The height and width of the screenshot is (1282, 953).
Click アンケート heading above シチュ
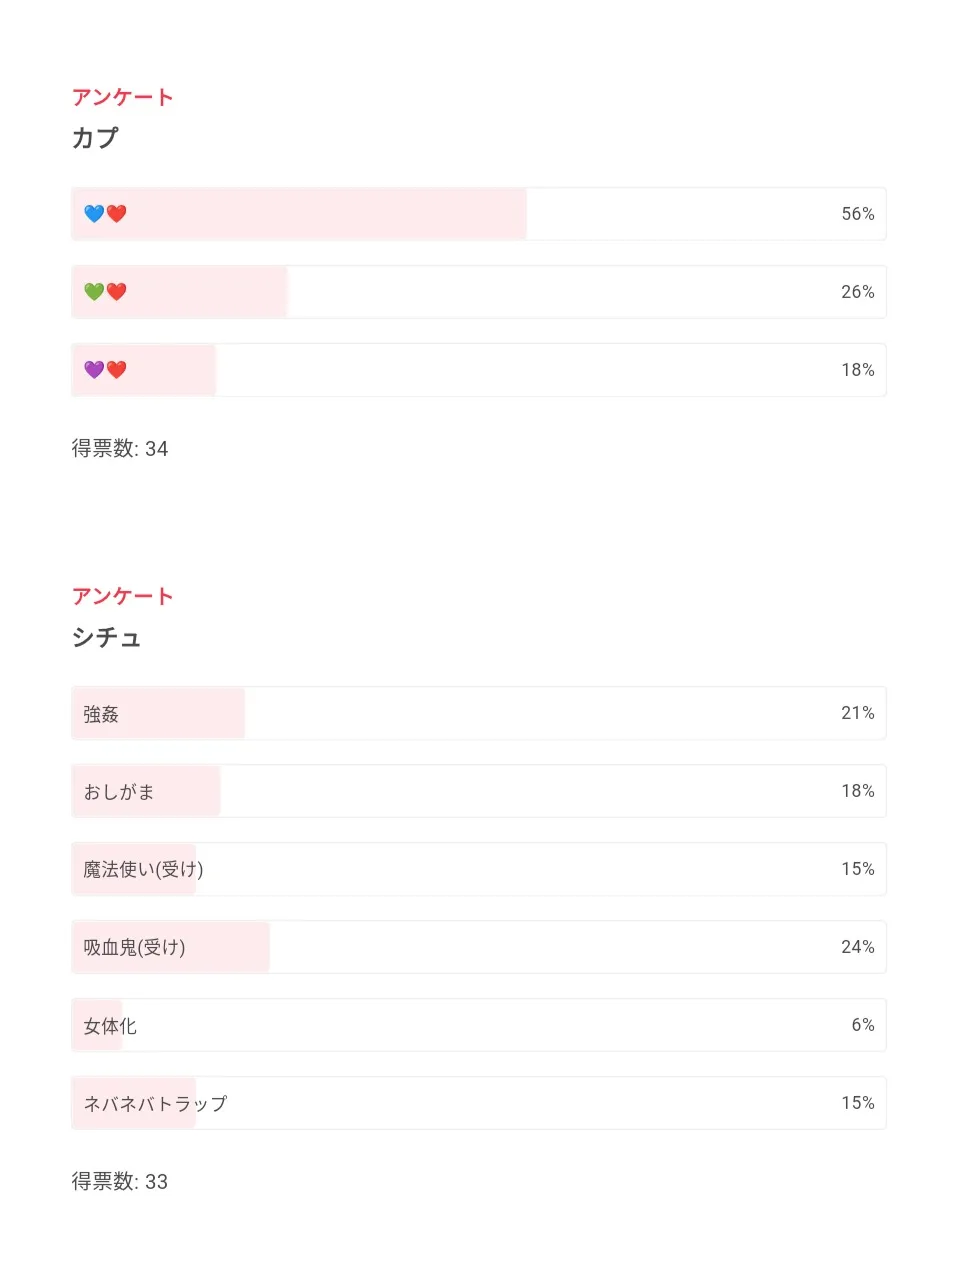point(122,596)
